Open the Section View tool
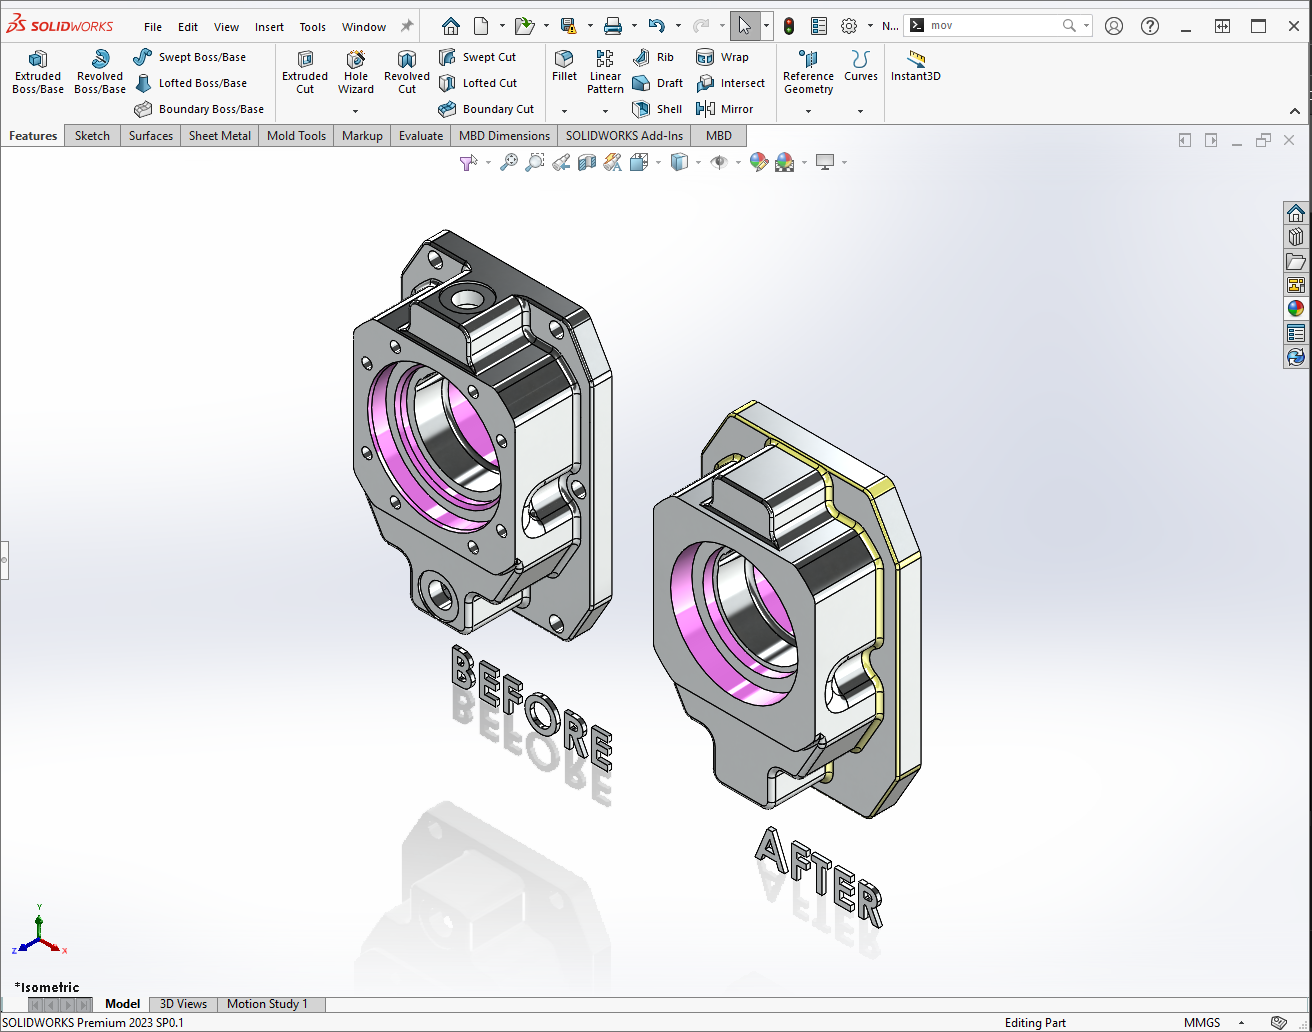Image resolution: width=1312 pixels, height=1032 pixels. [587, 162]
